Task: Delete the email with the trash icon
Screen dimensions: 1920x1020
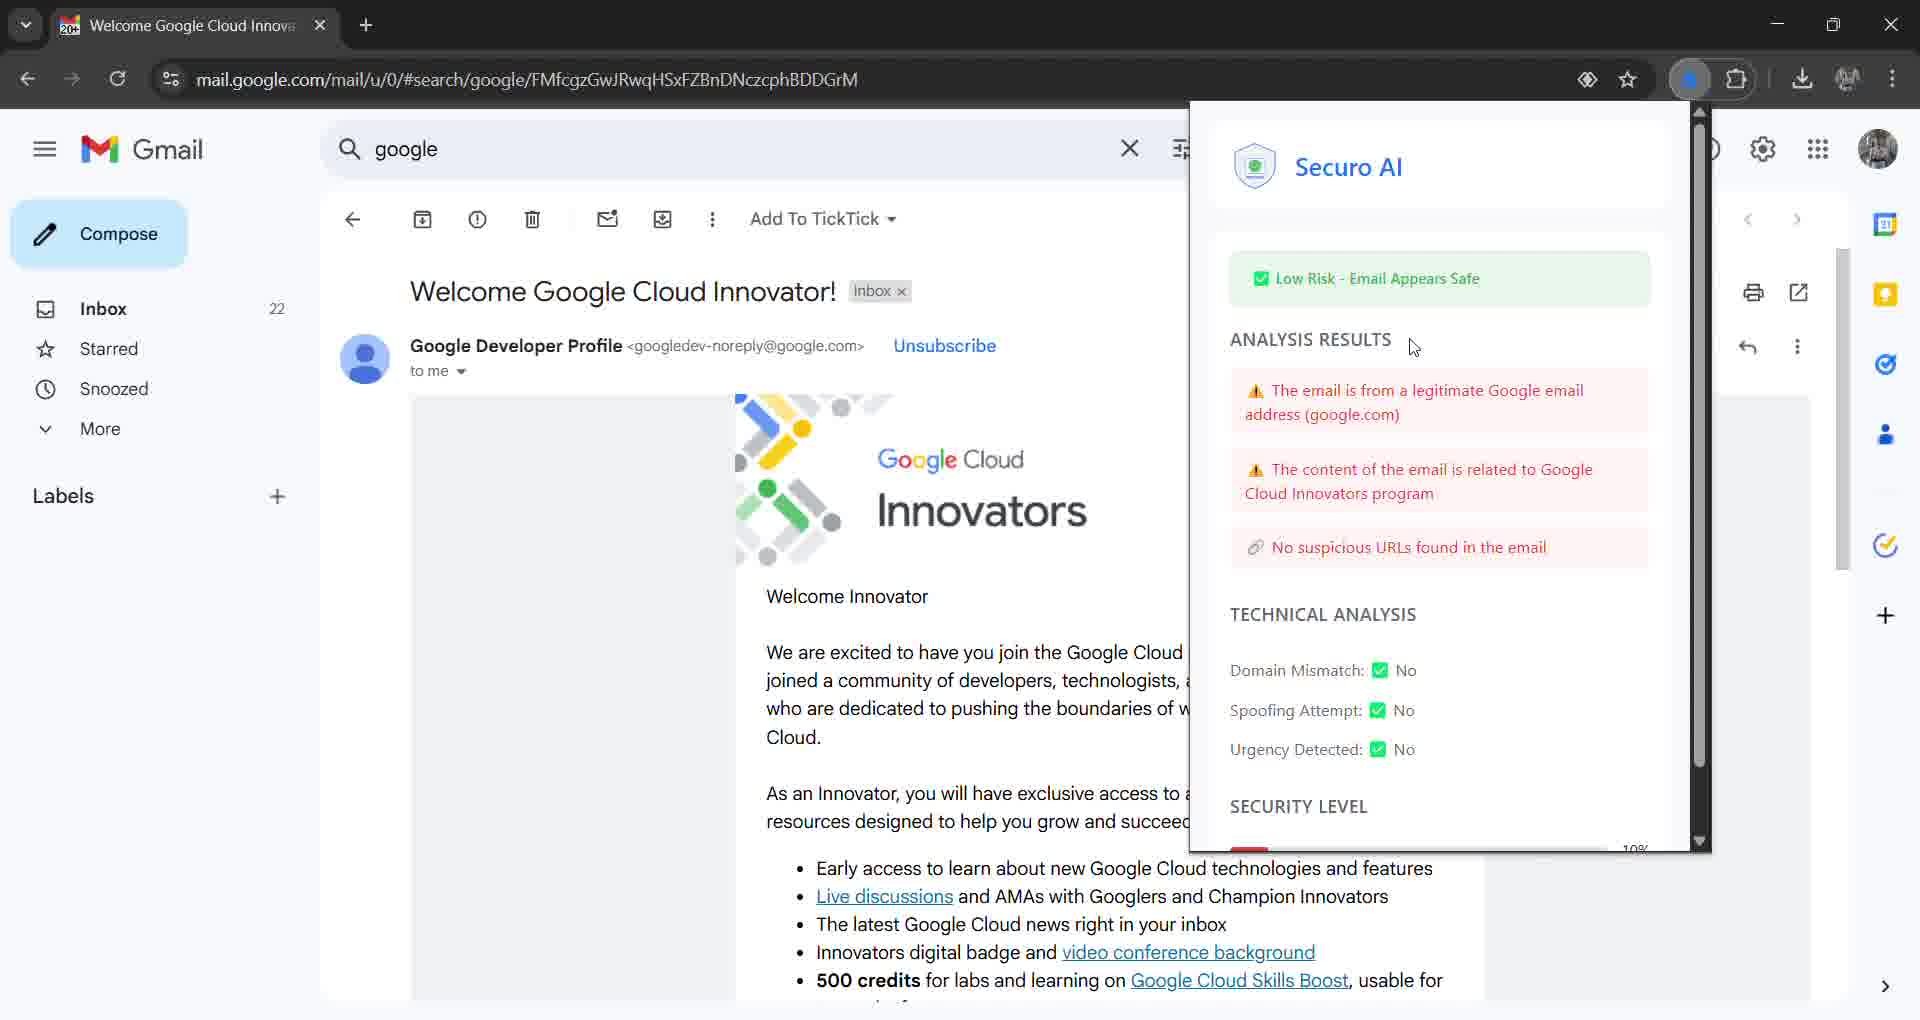Action: pyautogui.click(x=533, y=220)
